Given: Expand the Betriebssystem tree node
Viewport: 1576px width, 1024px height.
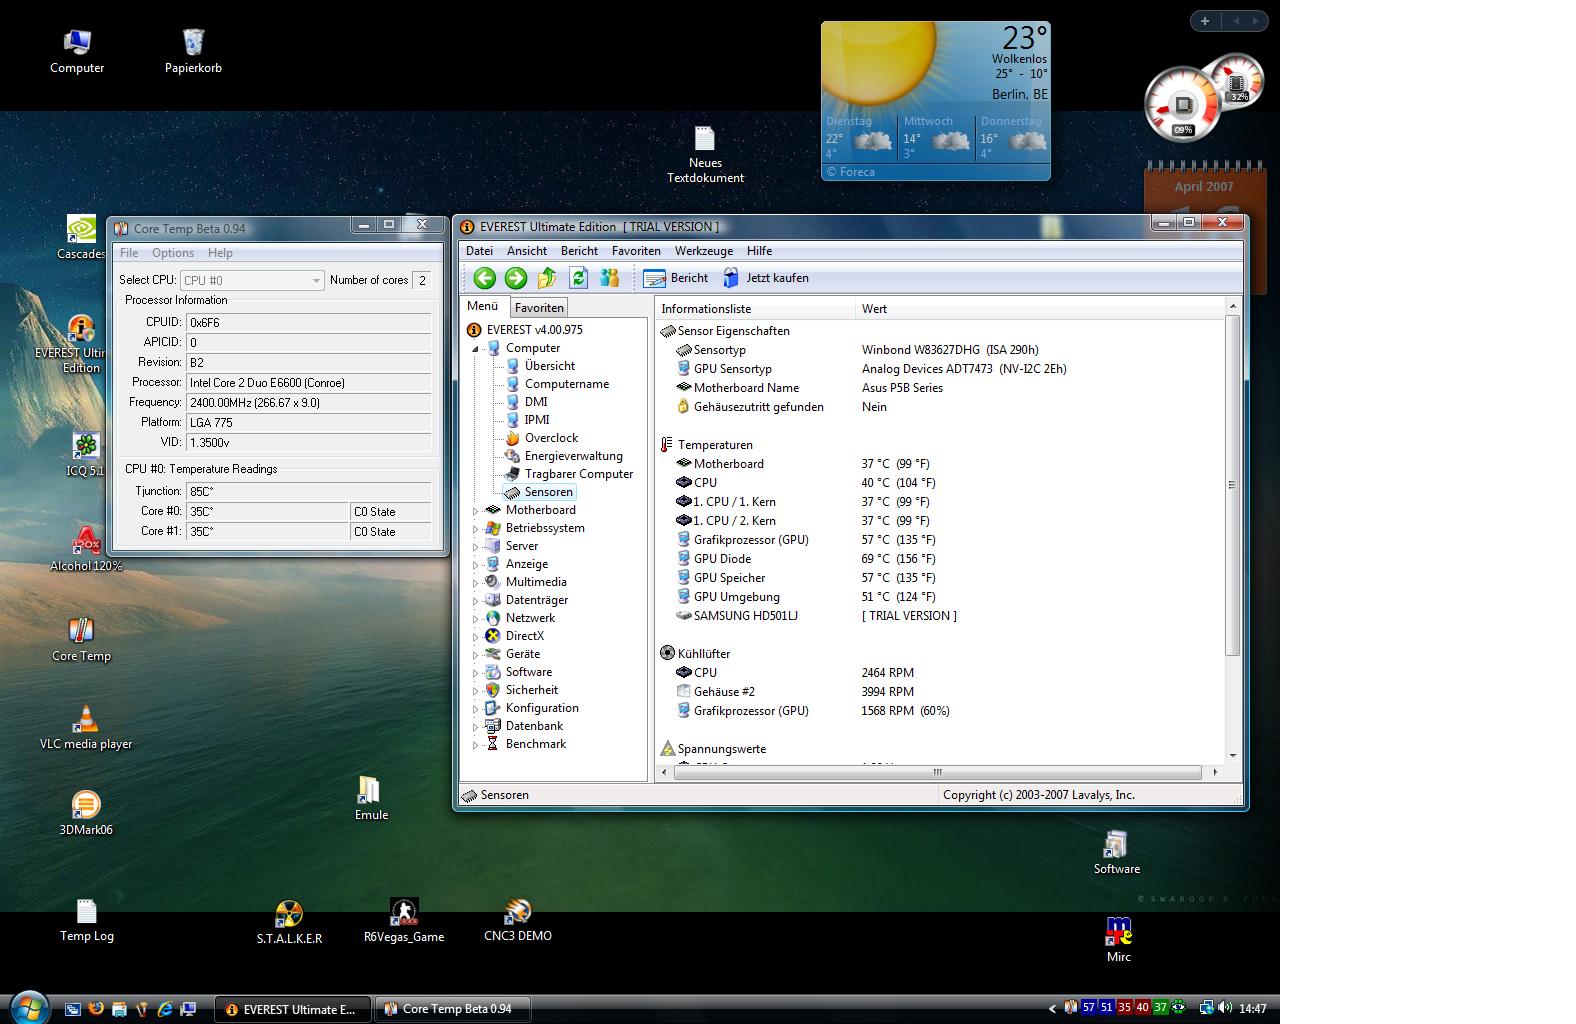Looking at the screenshot, I should [476, 529].
